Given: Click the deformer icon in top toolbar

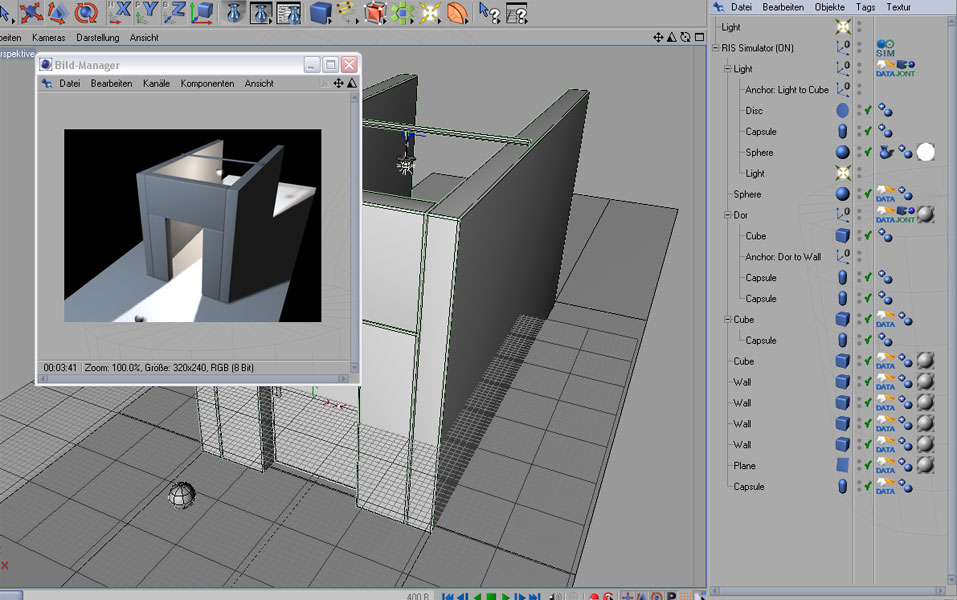Looking at the screenshot, I should coord(457,12).
